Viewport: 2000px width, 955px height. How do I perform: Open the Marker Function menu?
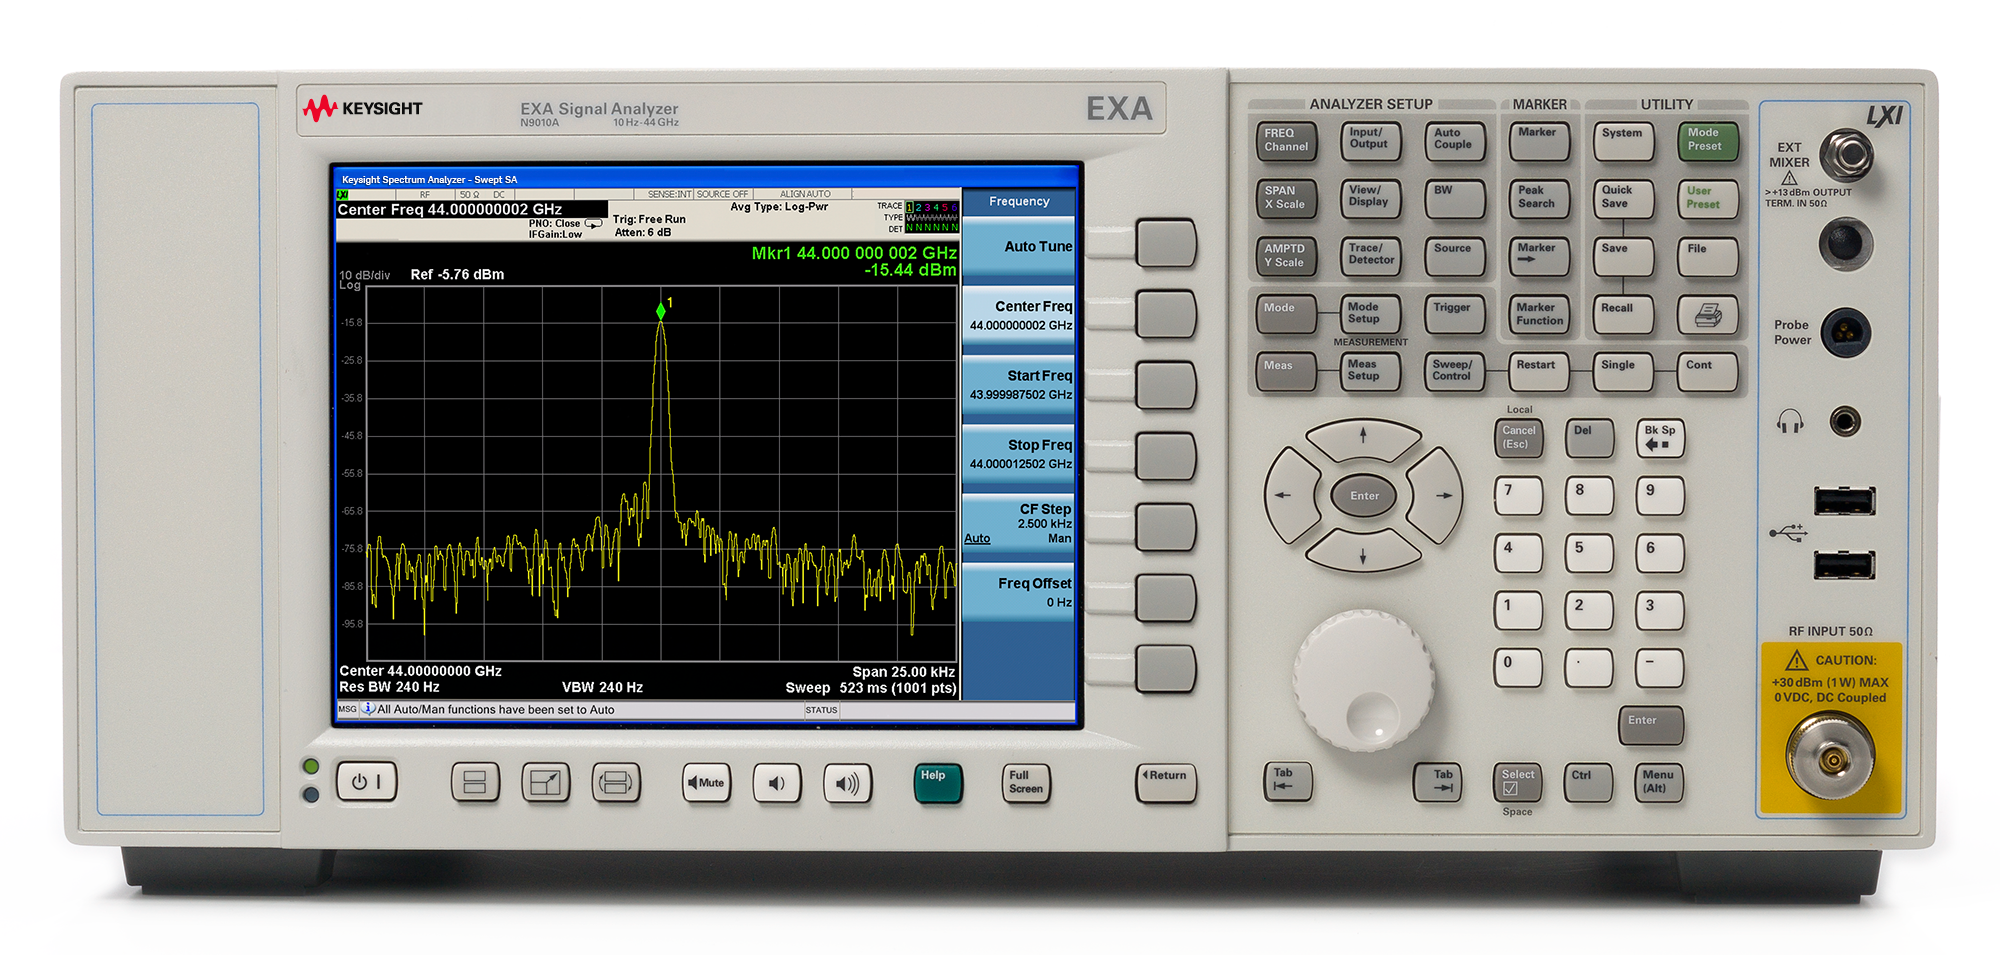coord(1539,314)
